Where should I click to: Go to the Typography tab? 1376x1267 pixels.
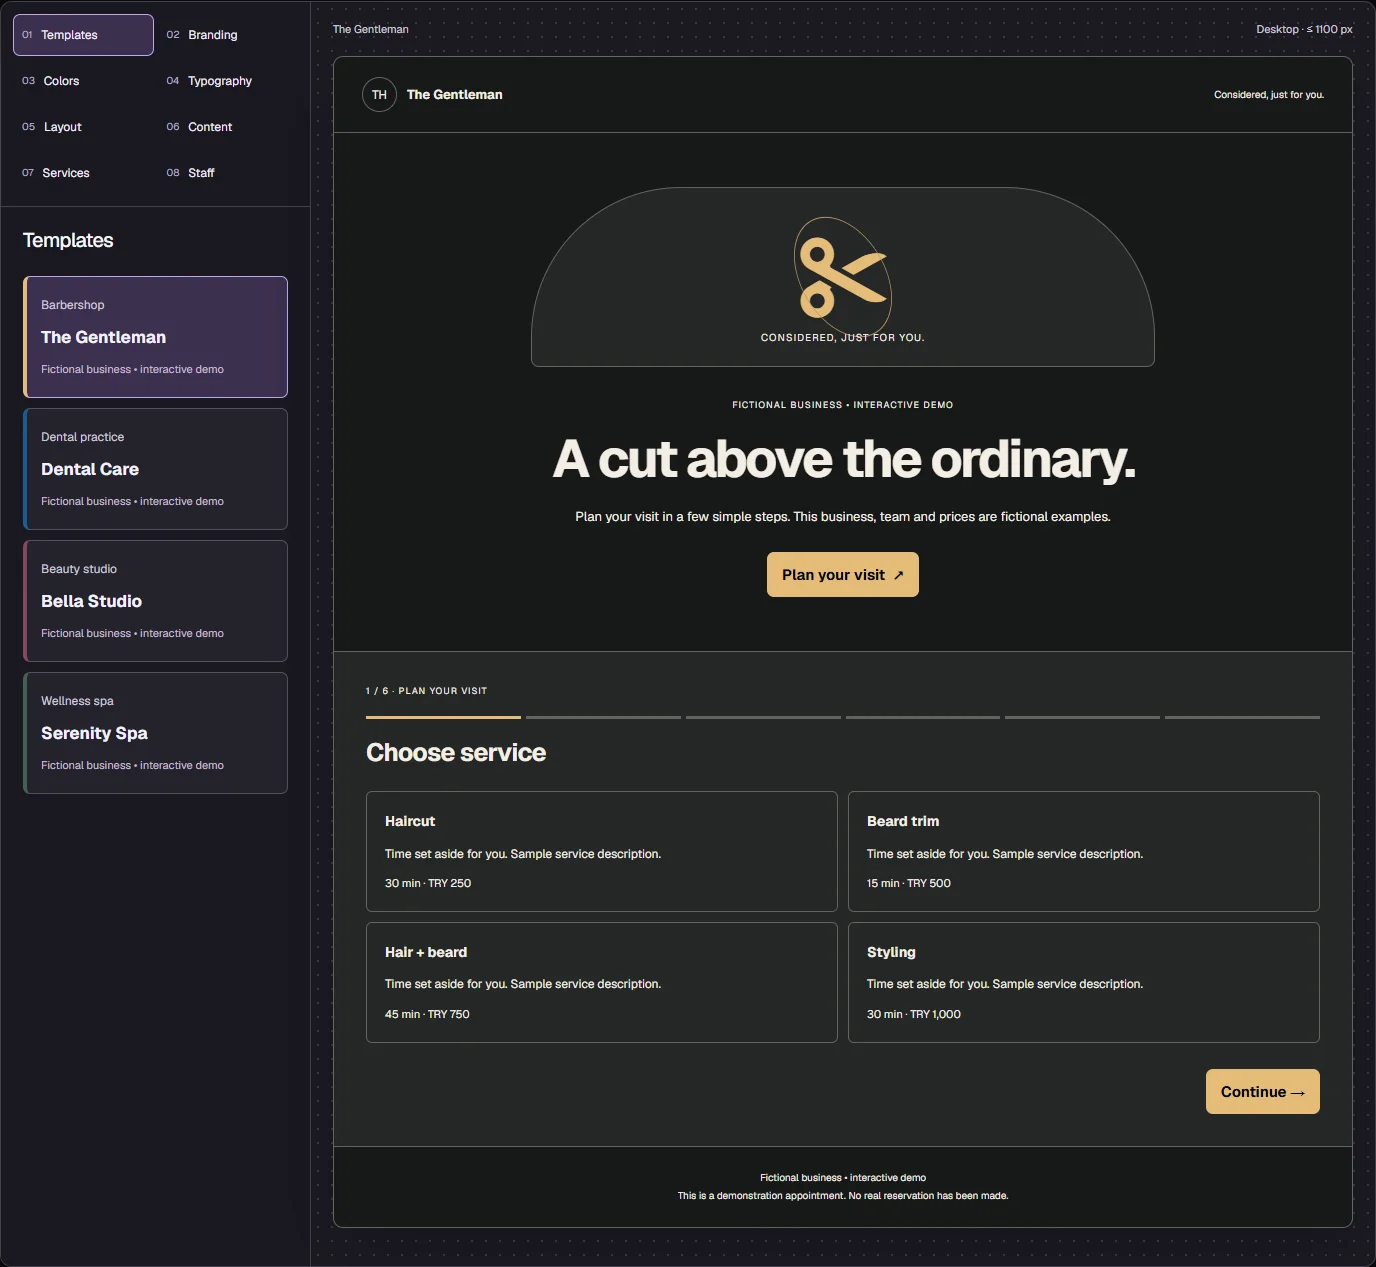[x=228, y=81]
